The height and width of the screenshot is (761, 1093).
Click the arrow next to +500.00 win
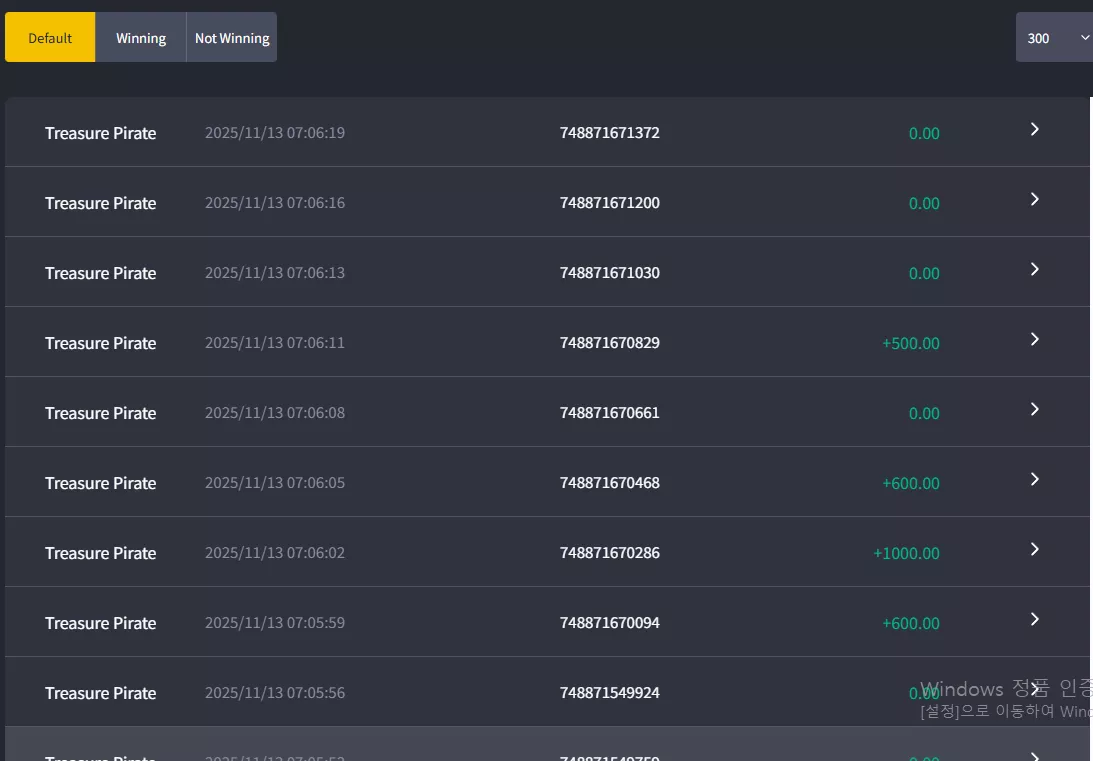pyautogui.click(x=1034, y=339)
